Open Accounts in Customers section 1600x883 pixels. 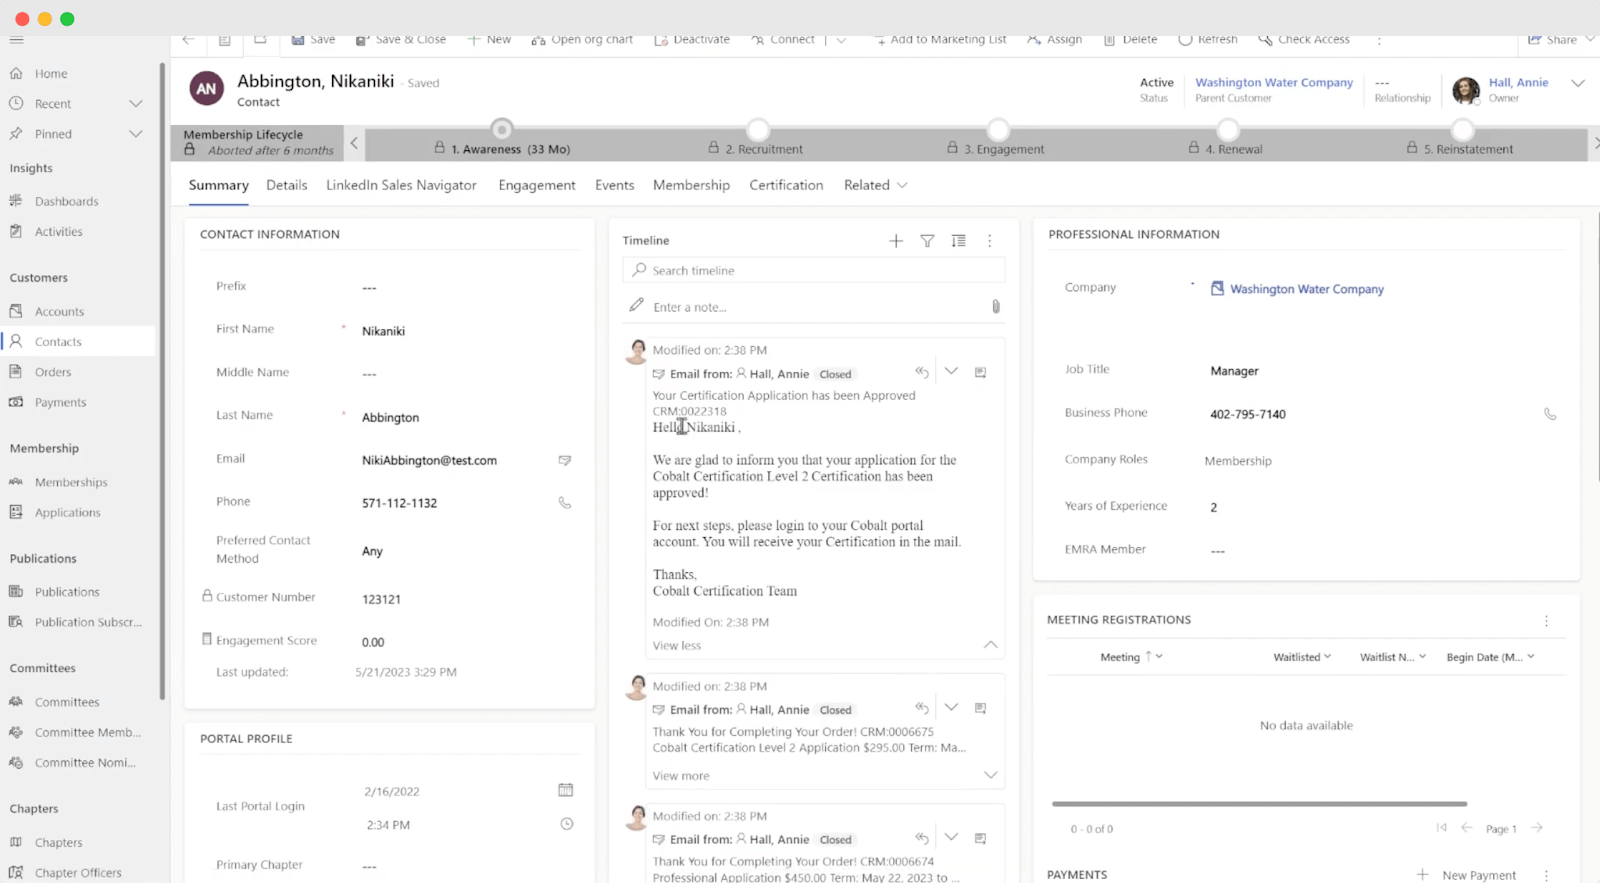point(59,312)
